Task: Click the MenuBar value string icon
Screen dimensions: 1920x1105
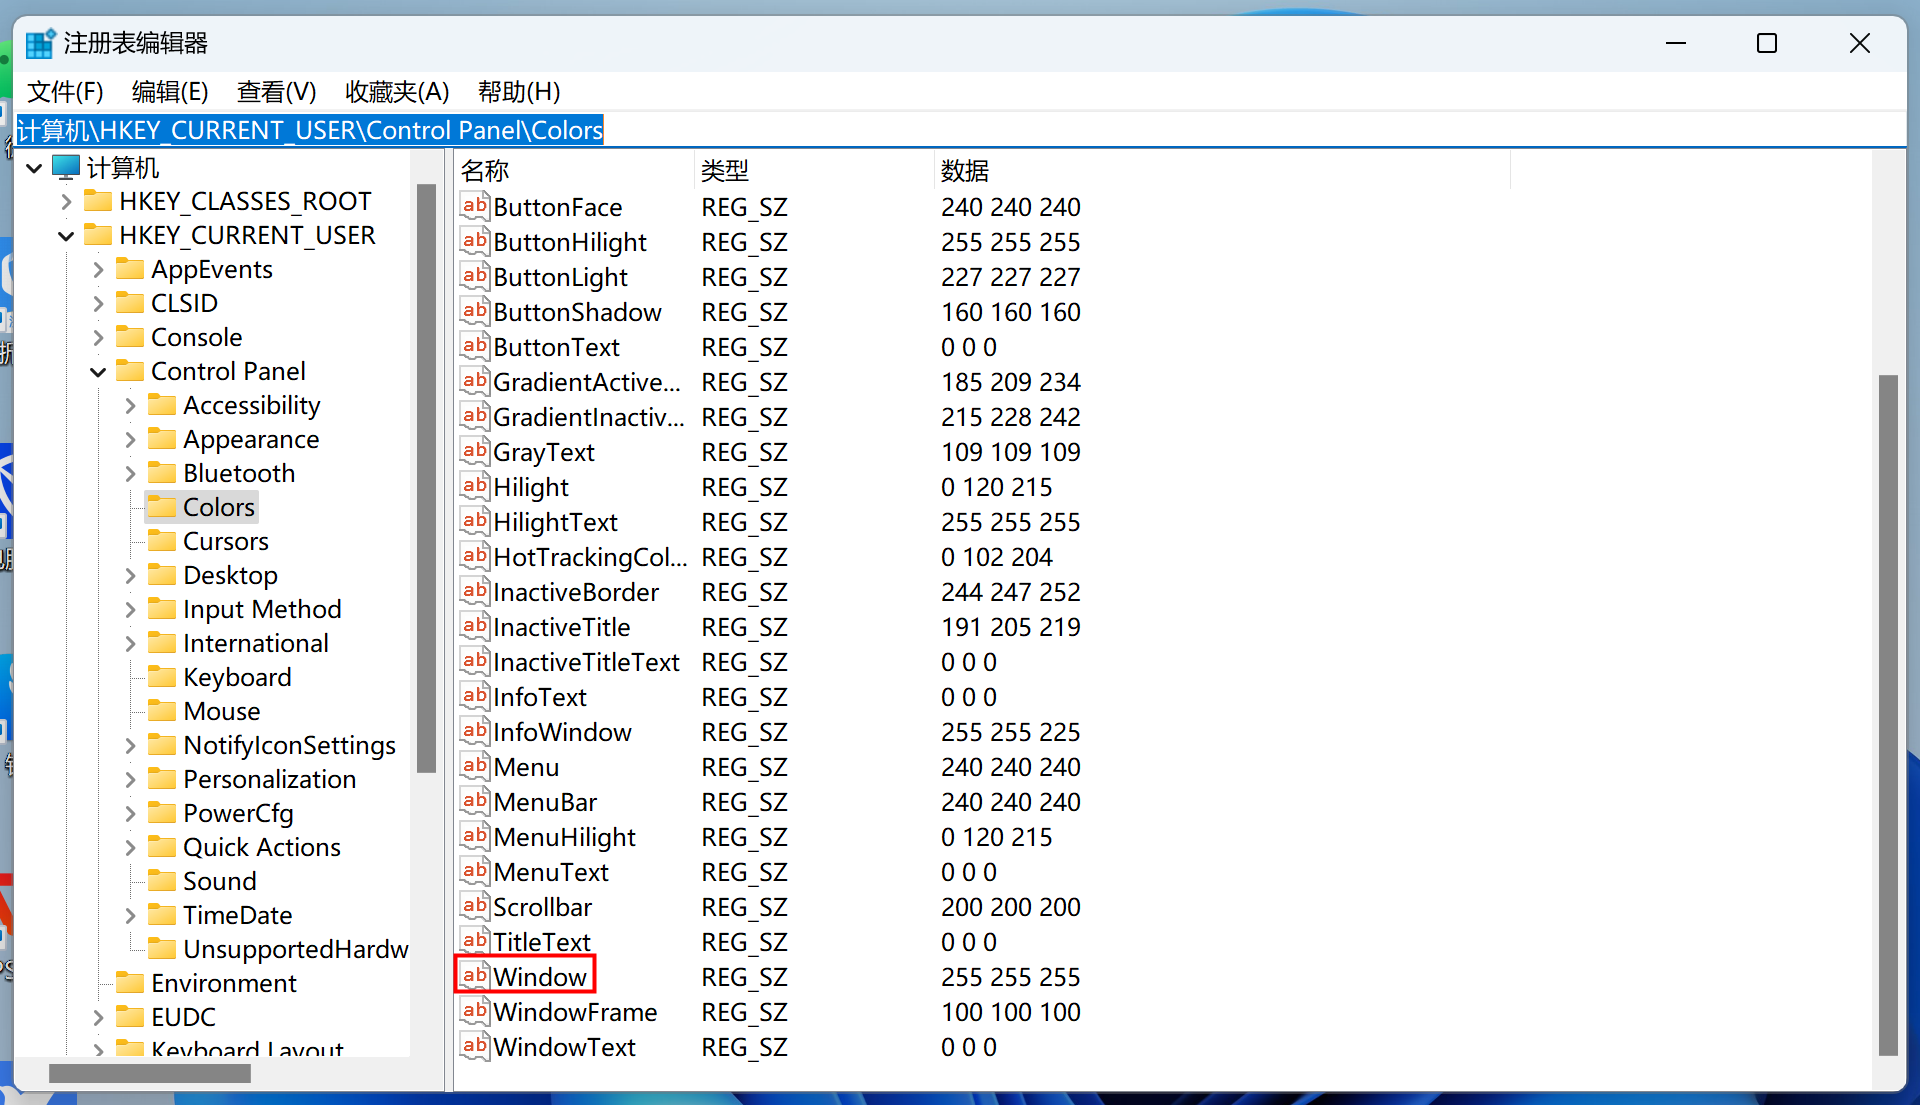Action: [474, 801]
